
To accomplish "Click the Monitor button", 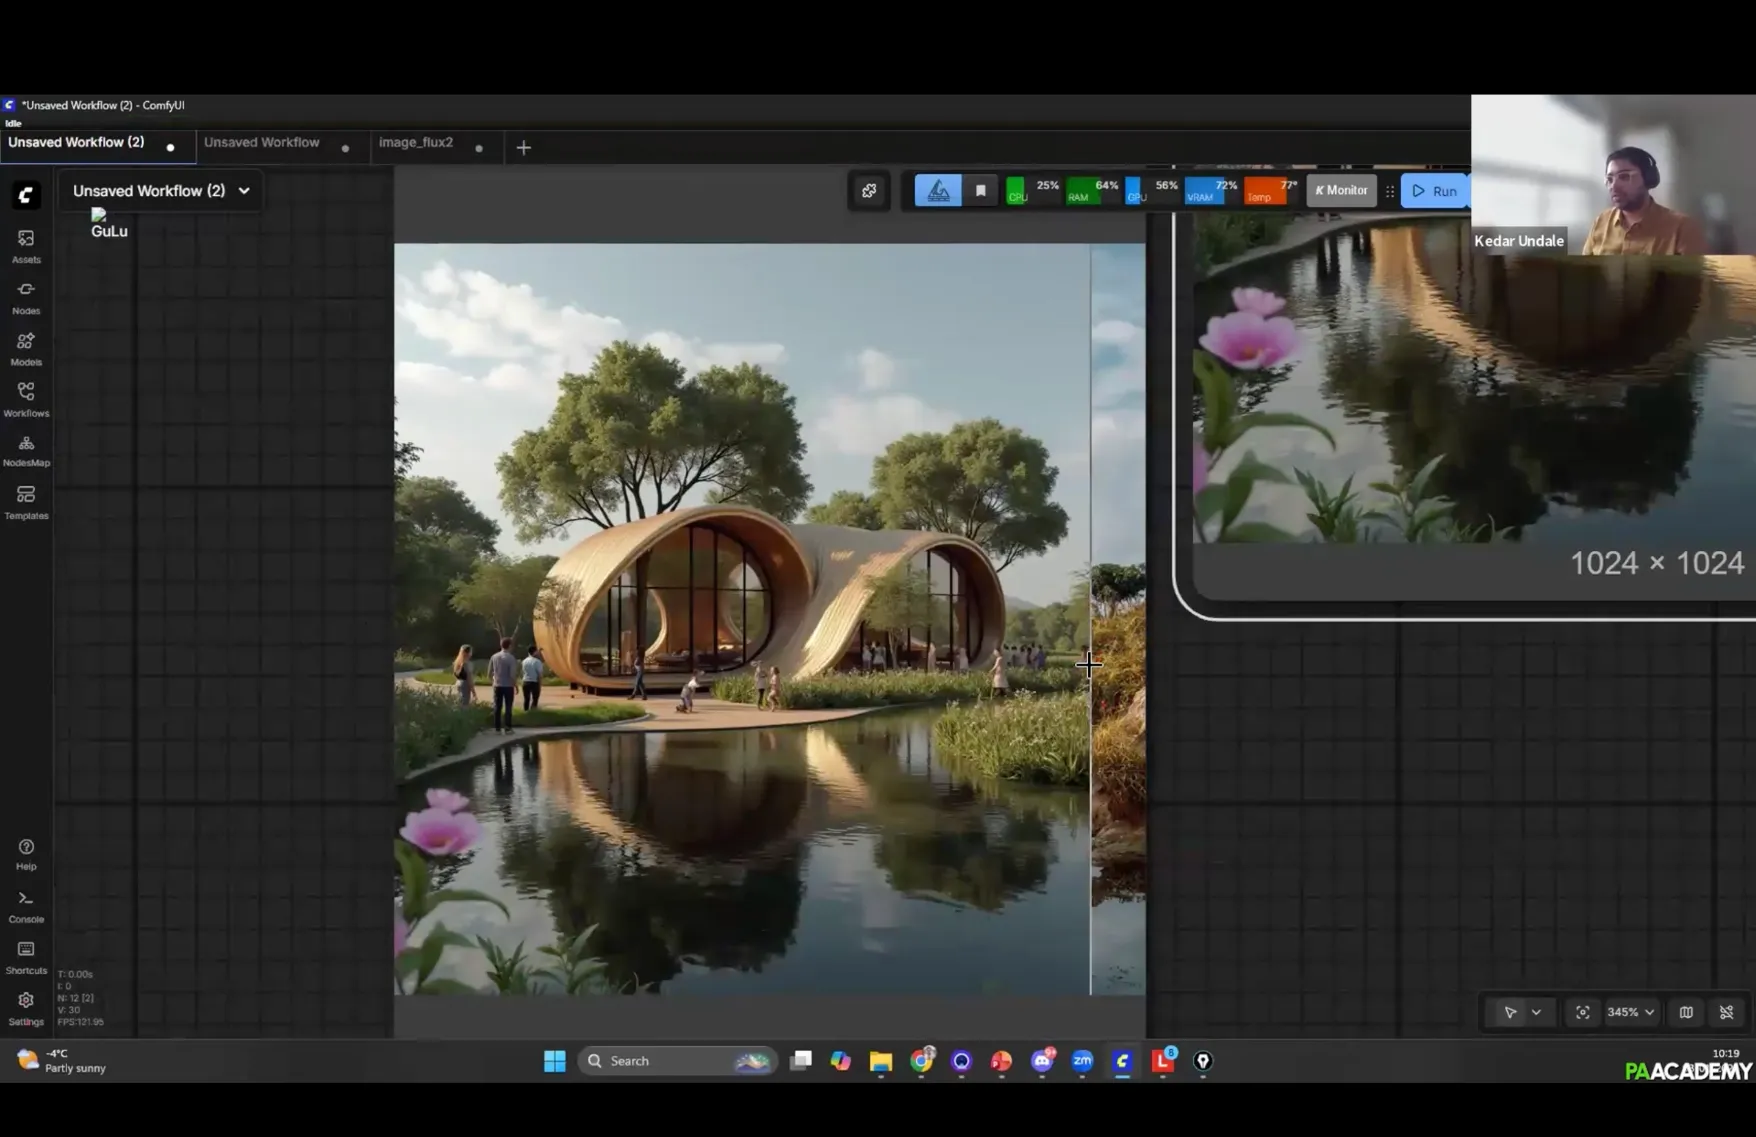I will pyautogui.click(x=1341, y=191).
